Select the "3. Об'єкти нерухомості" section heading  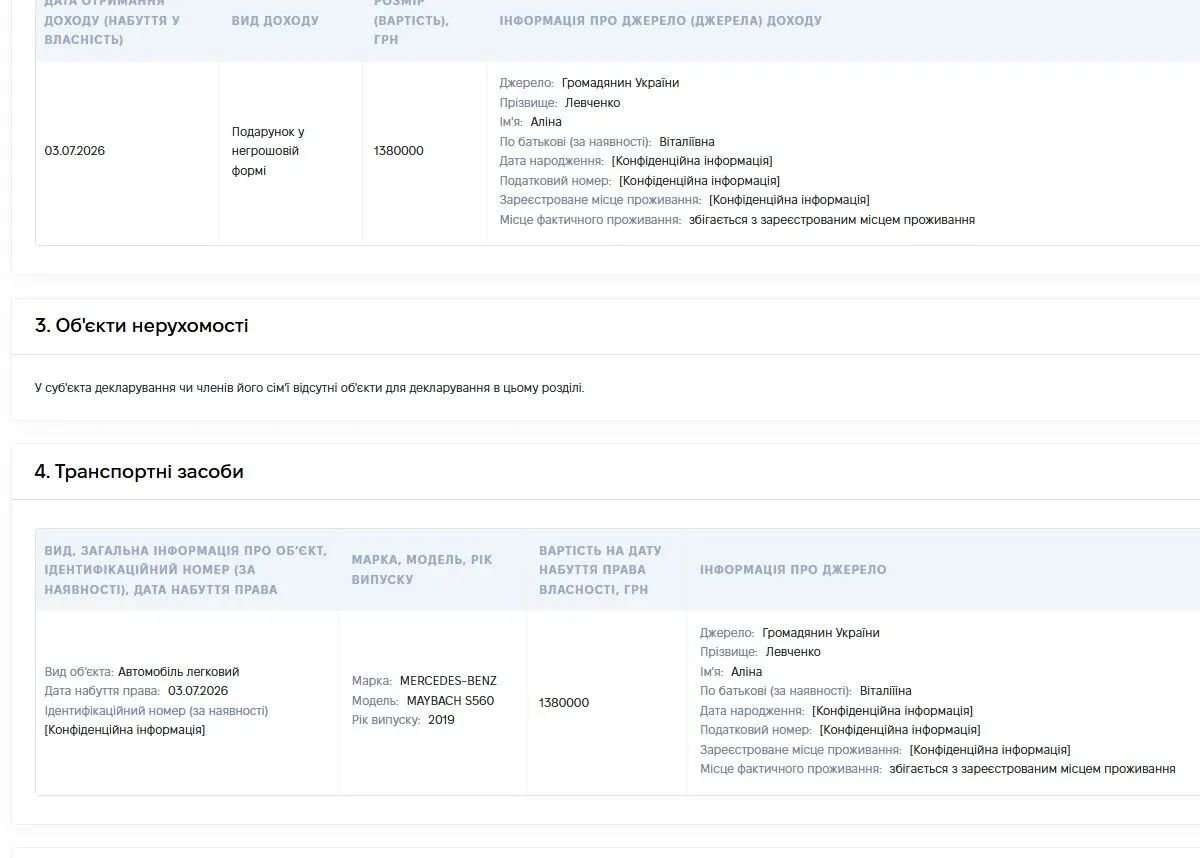click(x=141, y=325)
